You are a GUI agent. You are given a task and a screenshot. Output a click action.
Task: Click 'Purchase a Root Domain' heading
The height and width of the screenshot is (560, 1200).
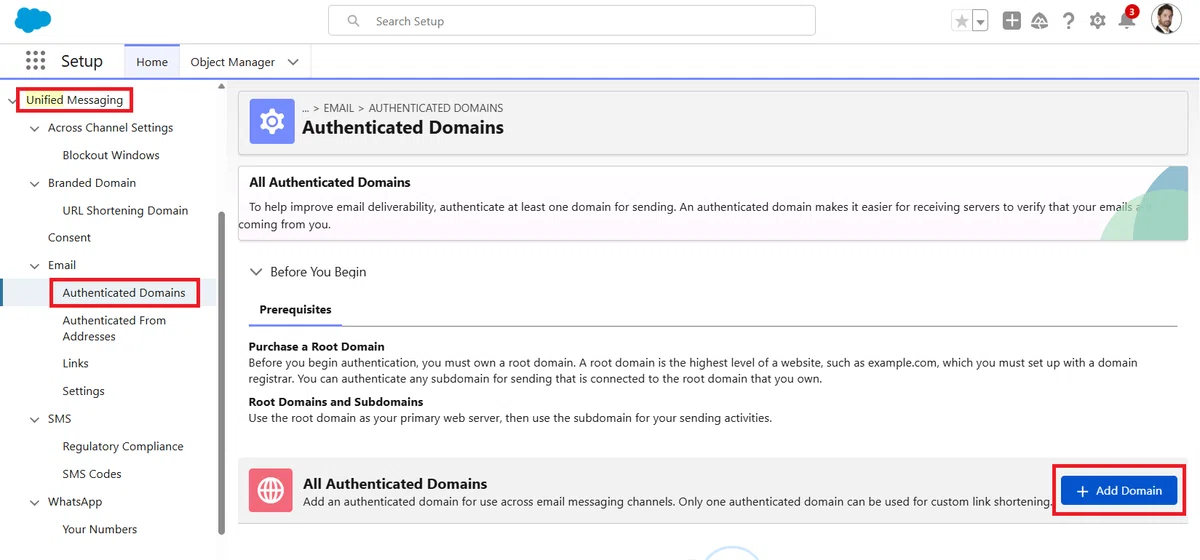tap(317, 347)
